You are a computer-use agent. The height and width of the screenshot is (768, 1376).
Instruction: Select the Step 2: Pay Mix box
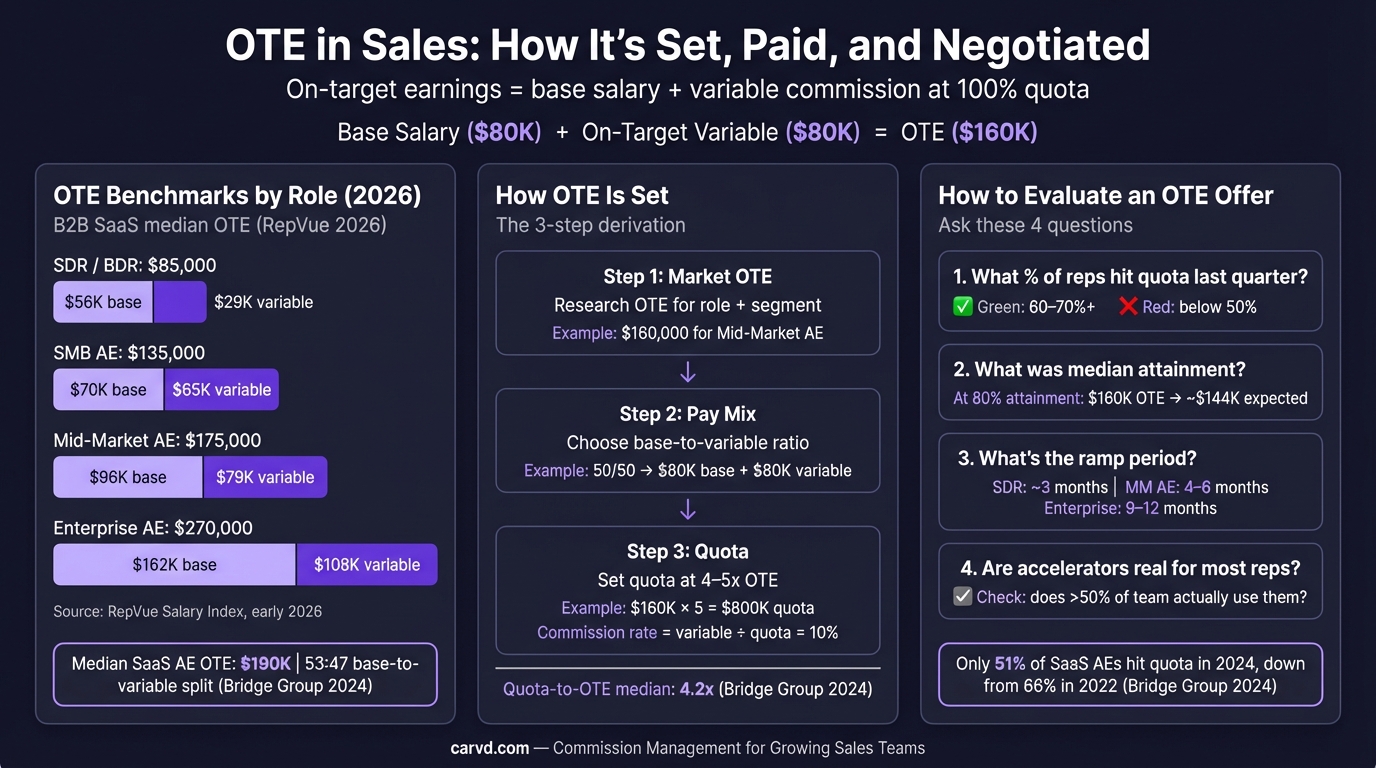point(688,441)
